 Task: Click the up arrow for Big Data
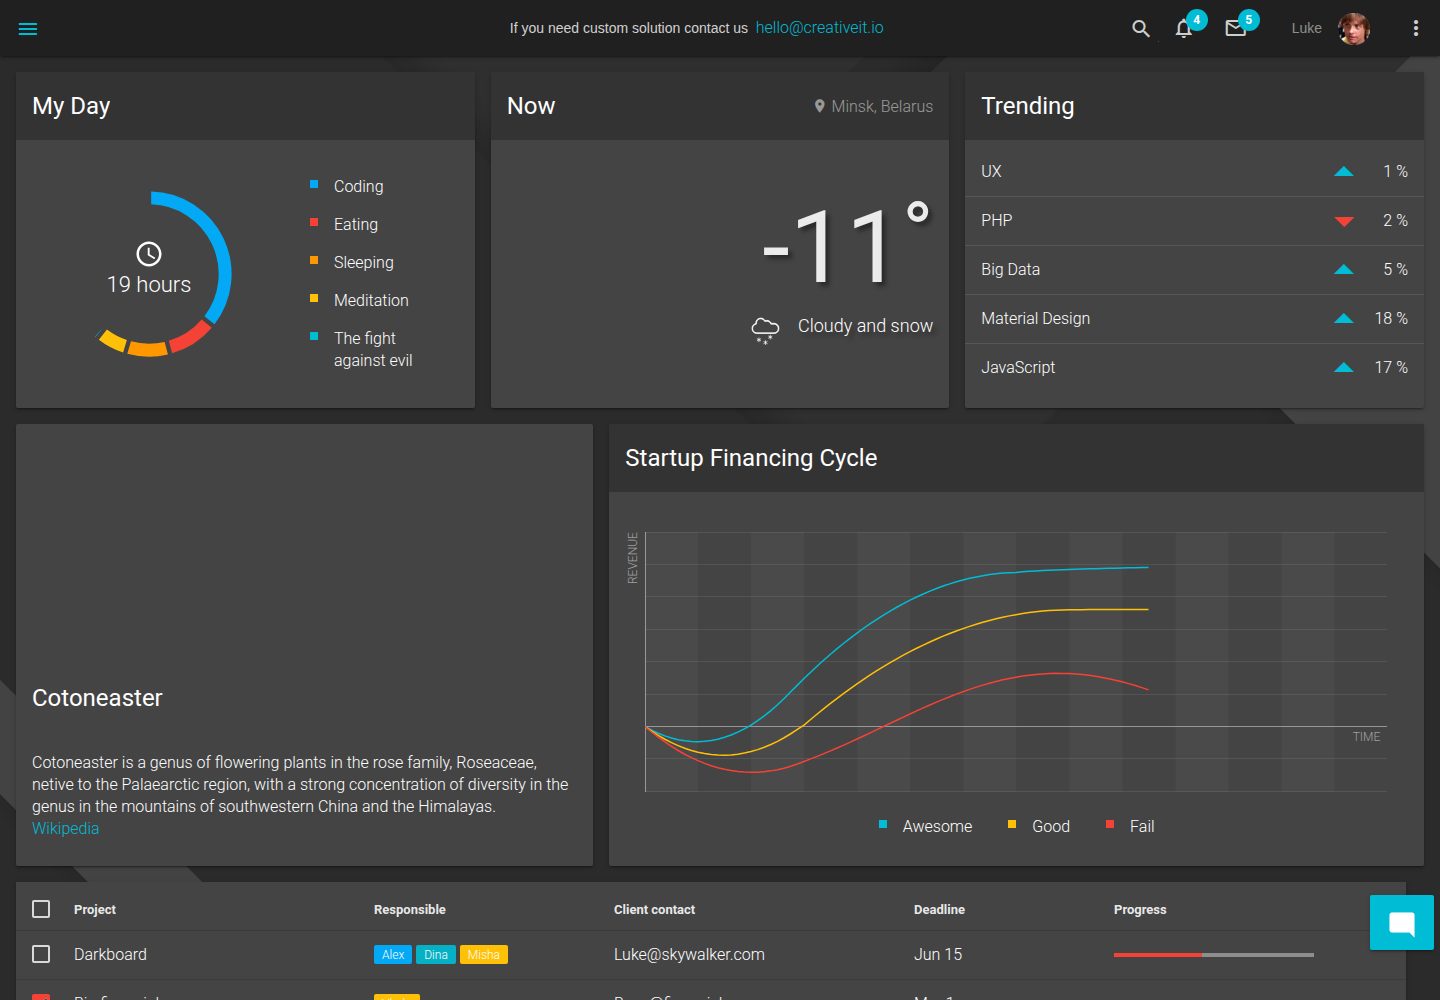pyautogui.click(x=1344, y=270)
